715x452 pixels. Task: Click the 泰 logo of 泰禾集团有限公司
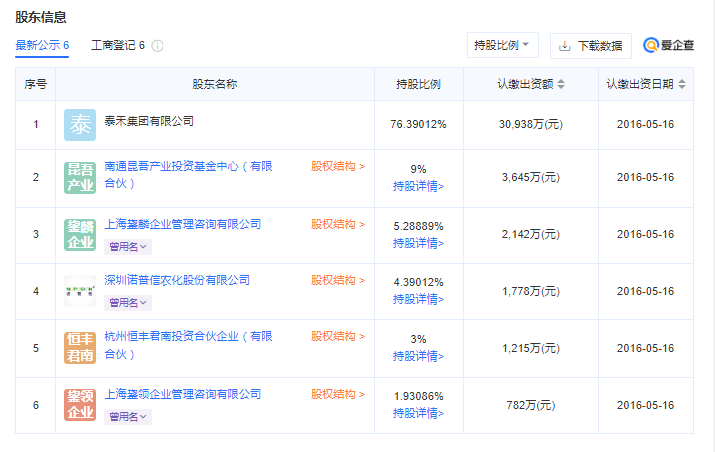point(80,125)
